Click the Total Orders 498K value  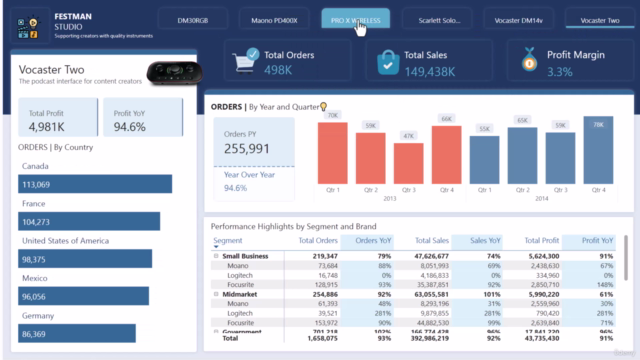[278, 70]
